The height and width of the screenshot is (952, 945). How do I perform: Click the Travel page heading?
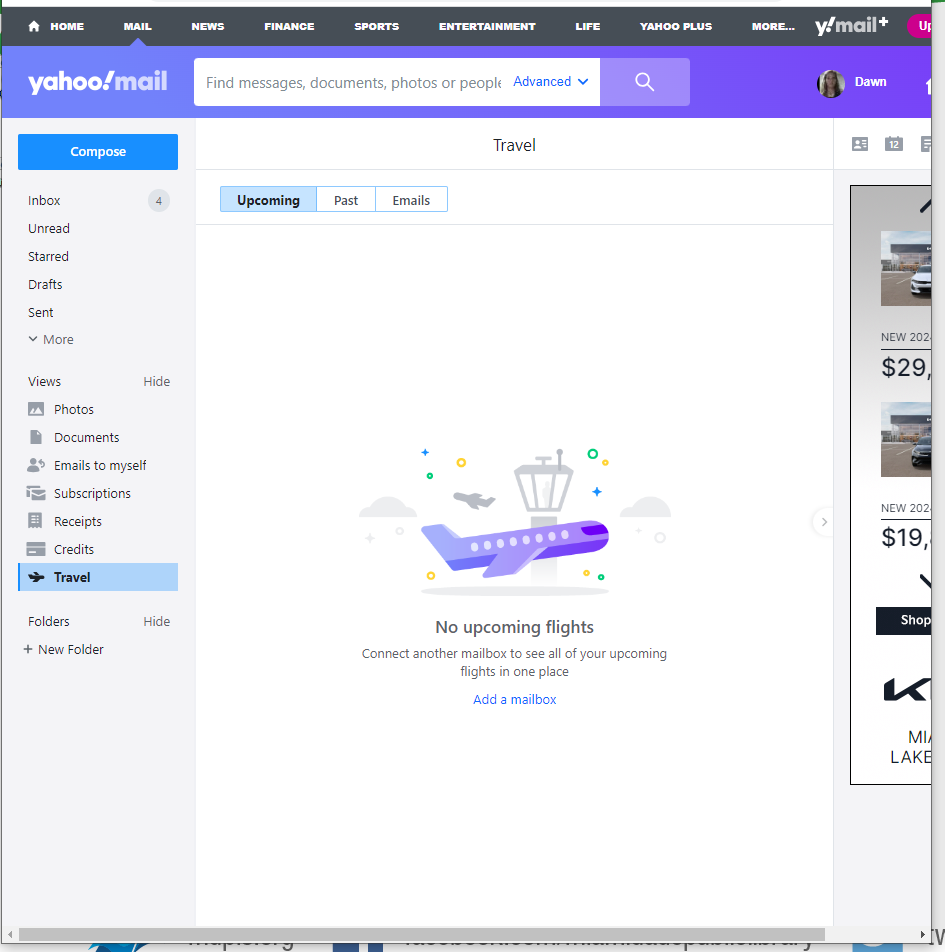pyautogui.click(x=514, y=145)
